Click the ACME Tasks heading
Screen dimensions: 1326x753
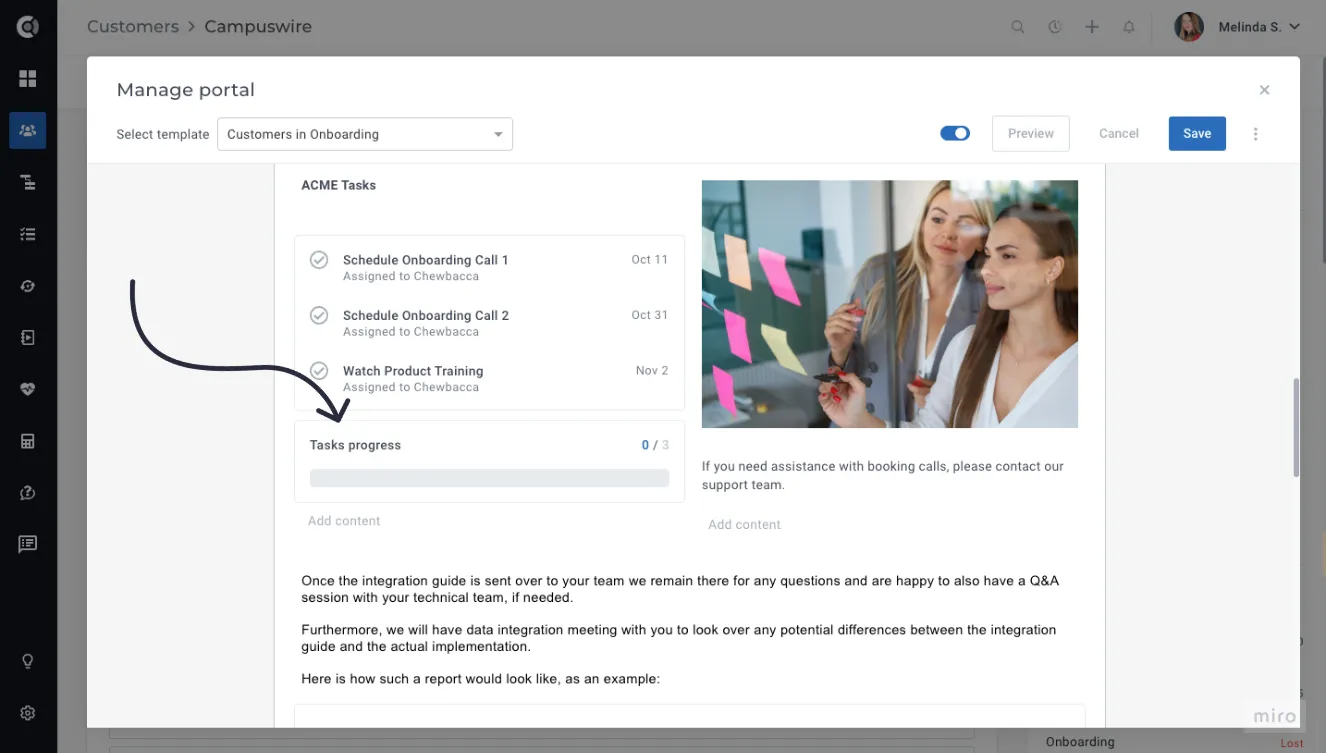tap(339, 185)
